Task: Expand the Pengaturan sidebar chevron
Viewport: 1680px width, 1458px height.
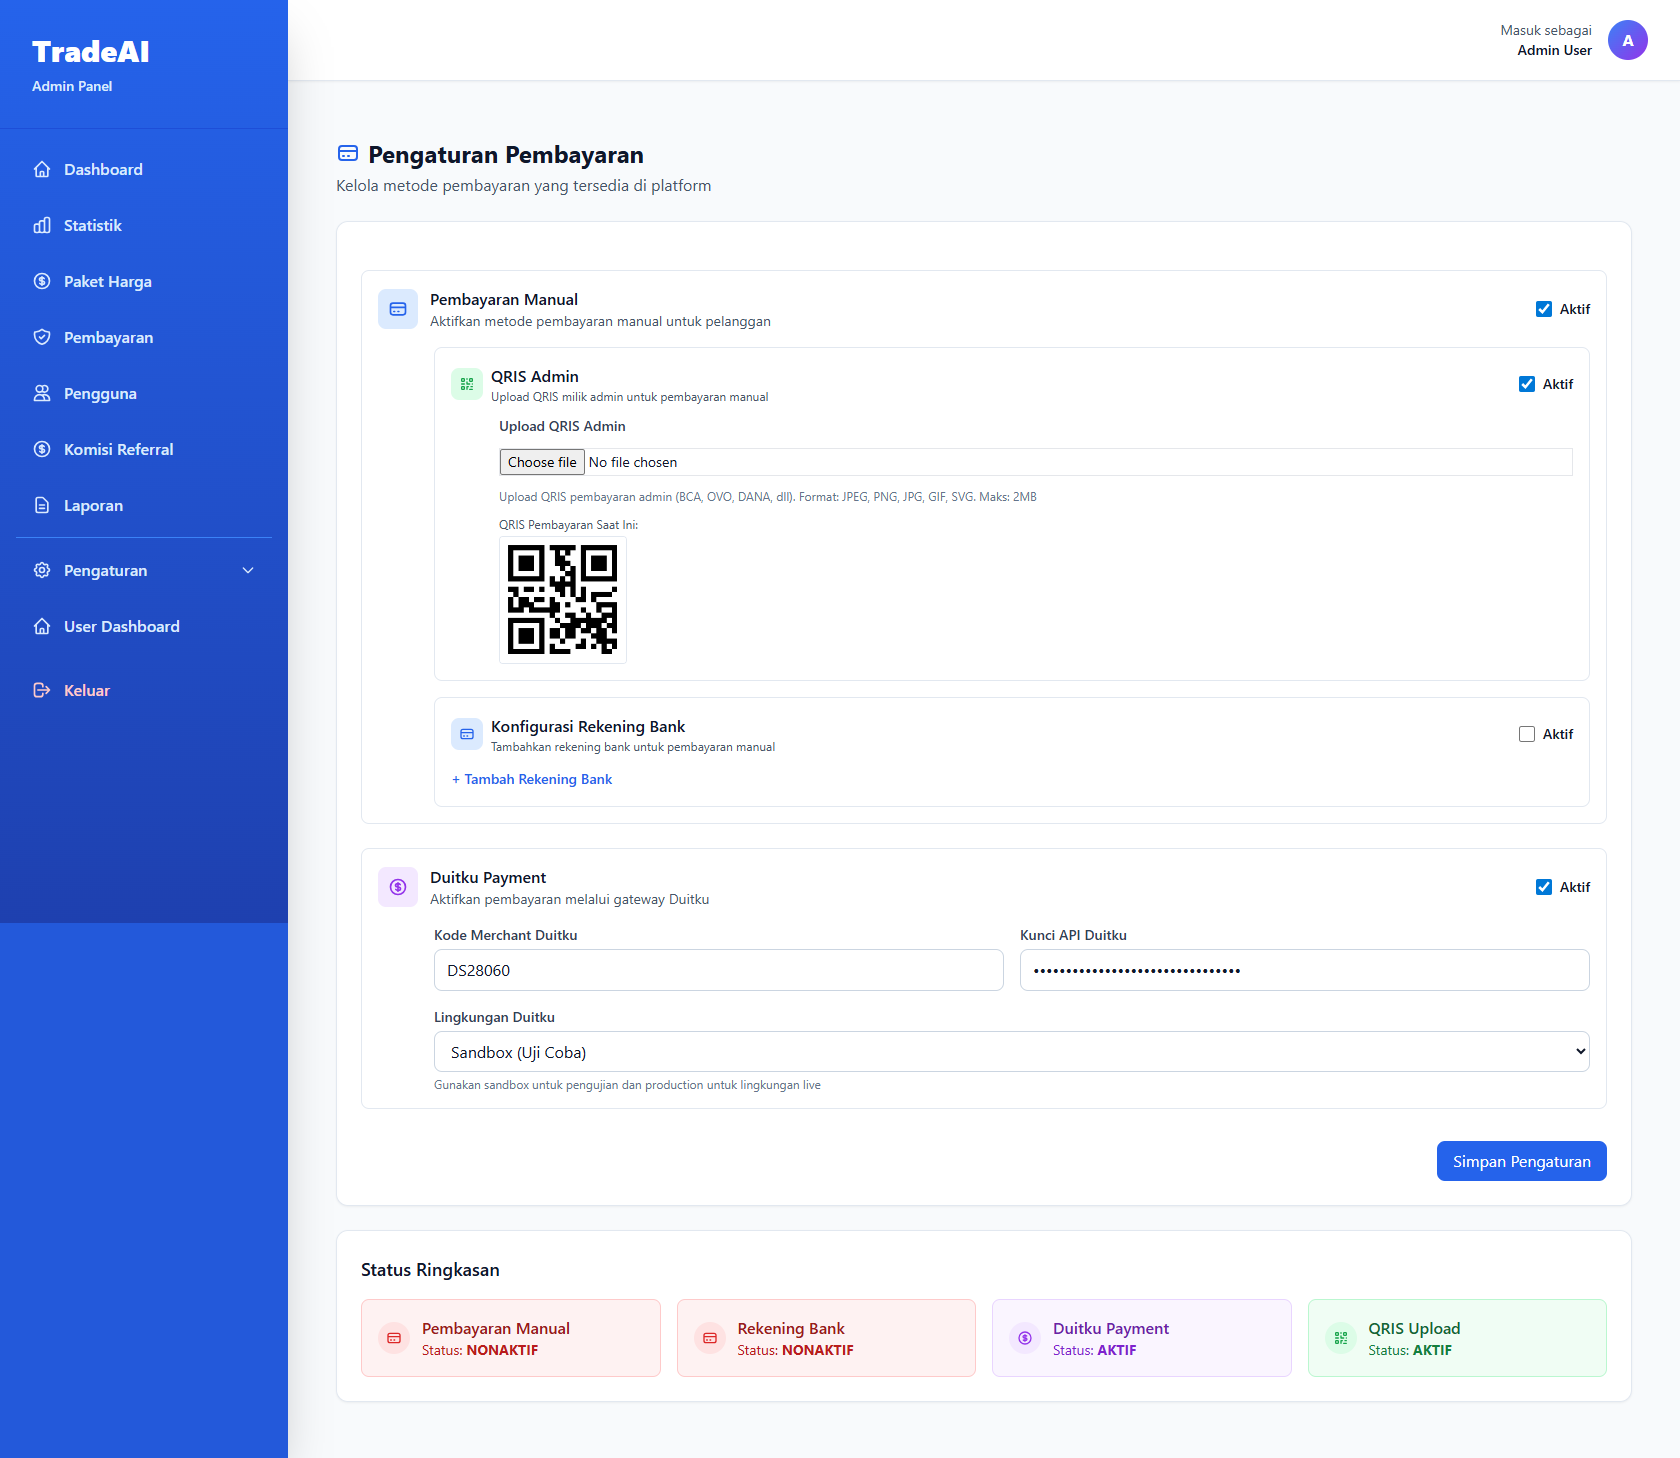Action: (x=248, y=571)
